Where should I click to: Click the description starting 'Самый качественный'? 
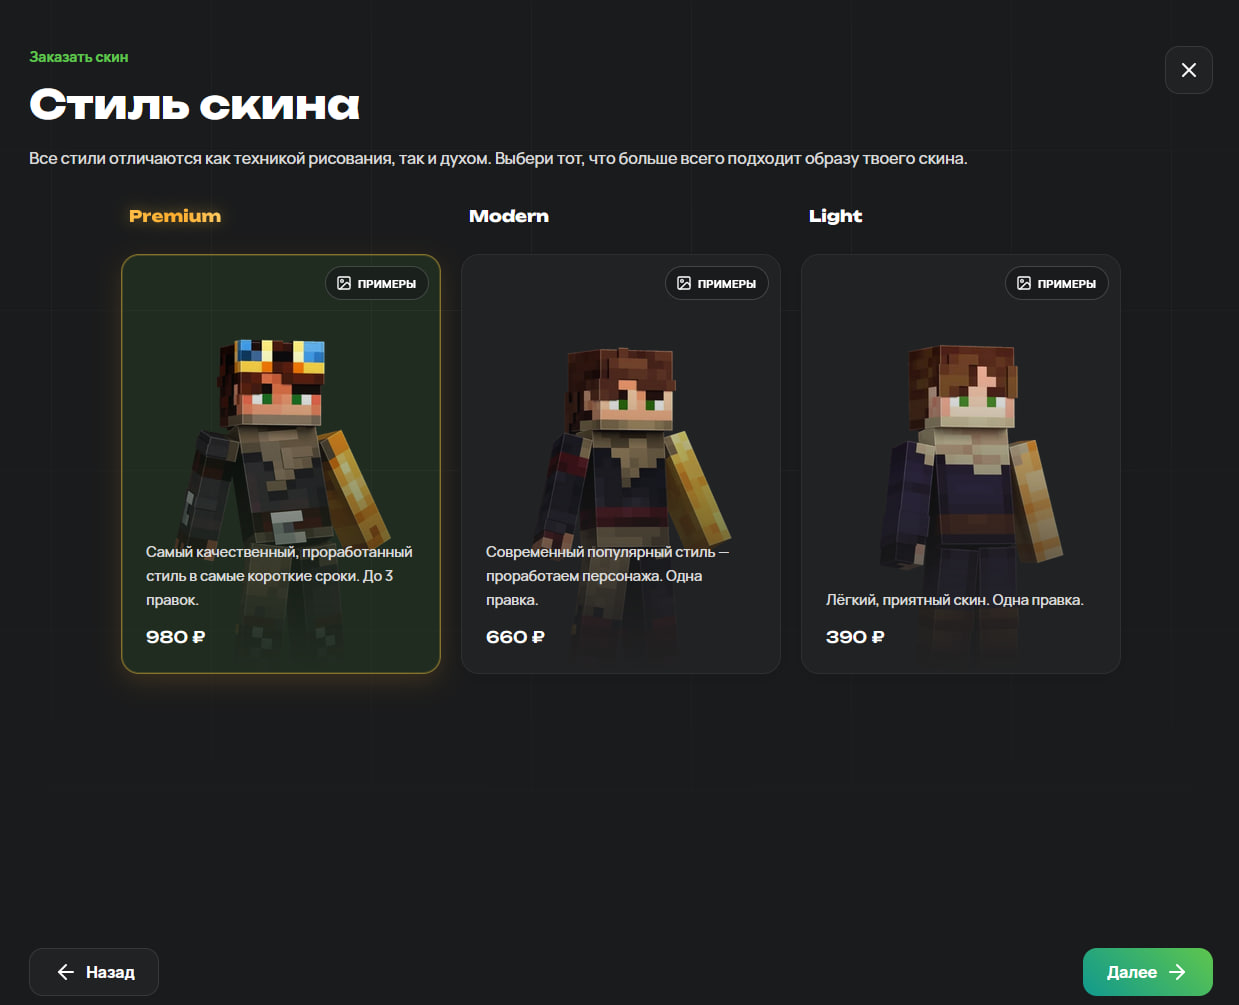click(279, 576)
